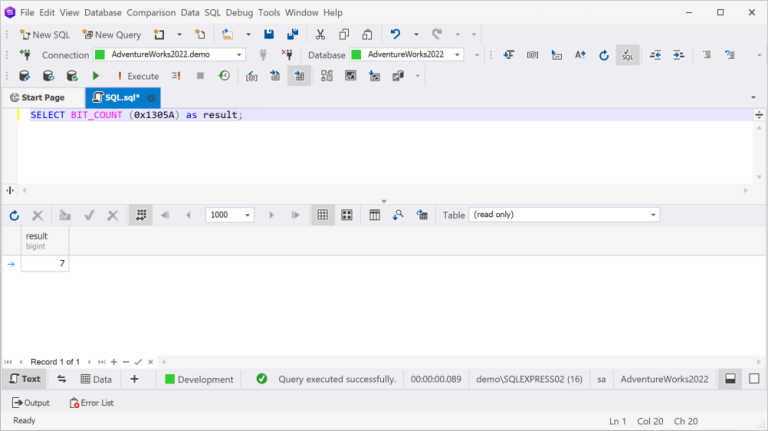Toggle grid view for the results
Viewport: 768px width, 431px height.
tap(323, 215)
